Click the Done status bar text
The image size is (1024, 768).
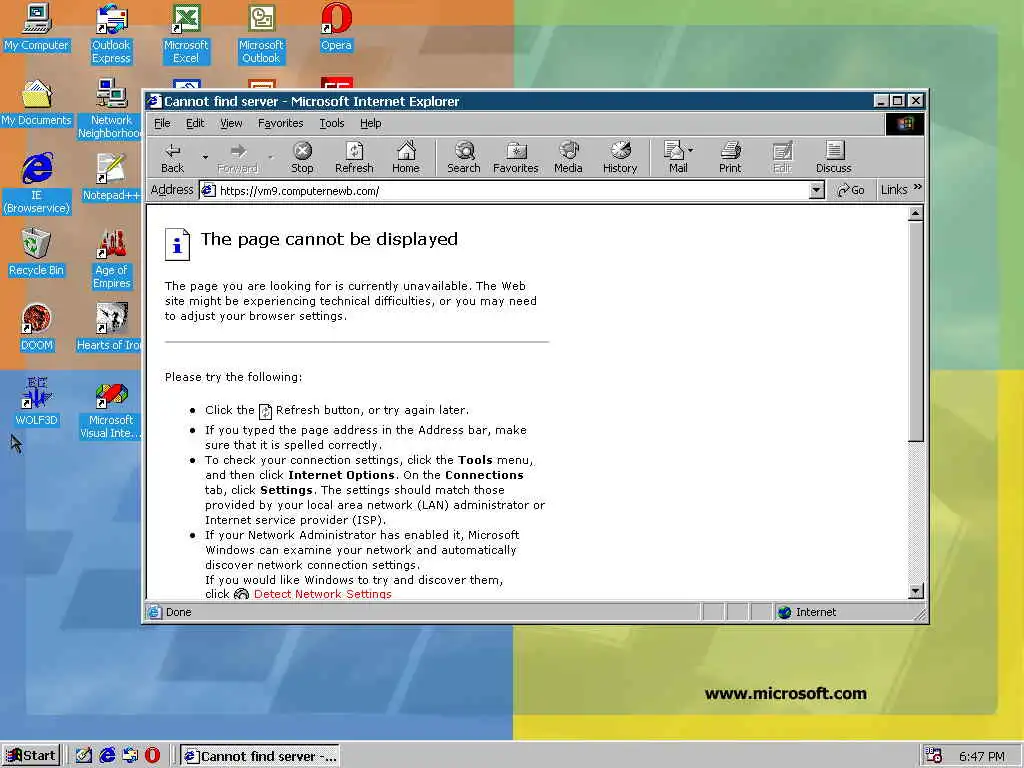point(178,612)
